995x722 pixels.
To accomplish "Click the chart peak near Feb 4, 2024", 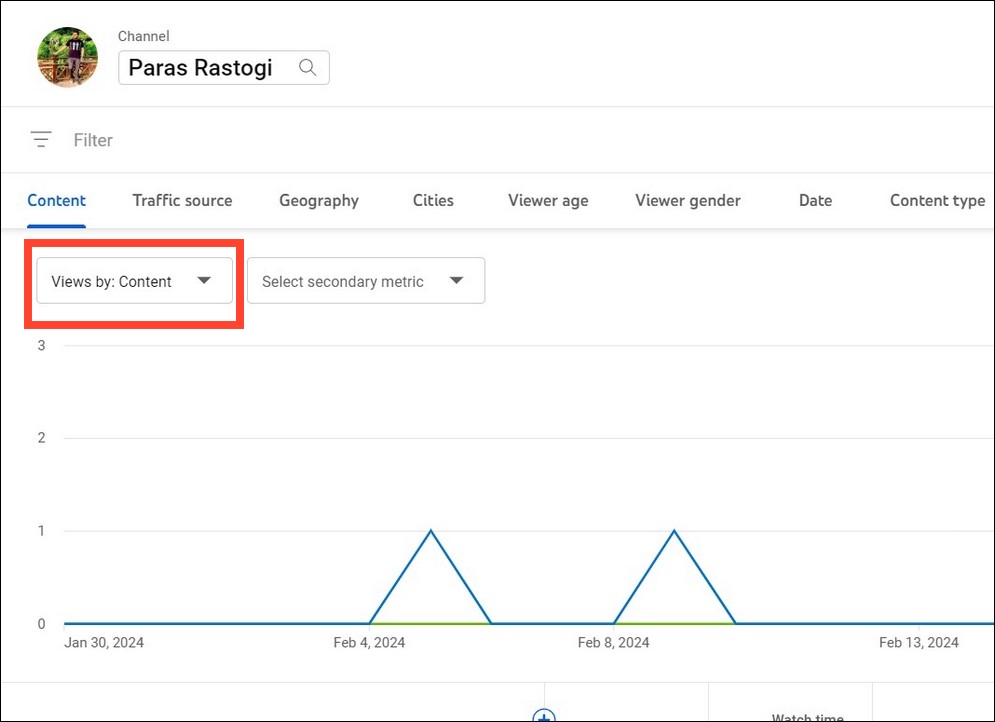I will [431, 531].
